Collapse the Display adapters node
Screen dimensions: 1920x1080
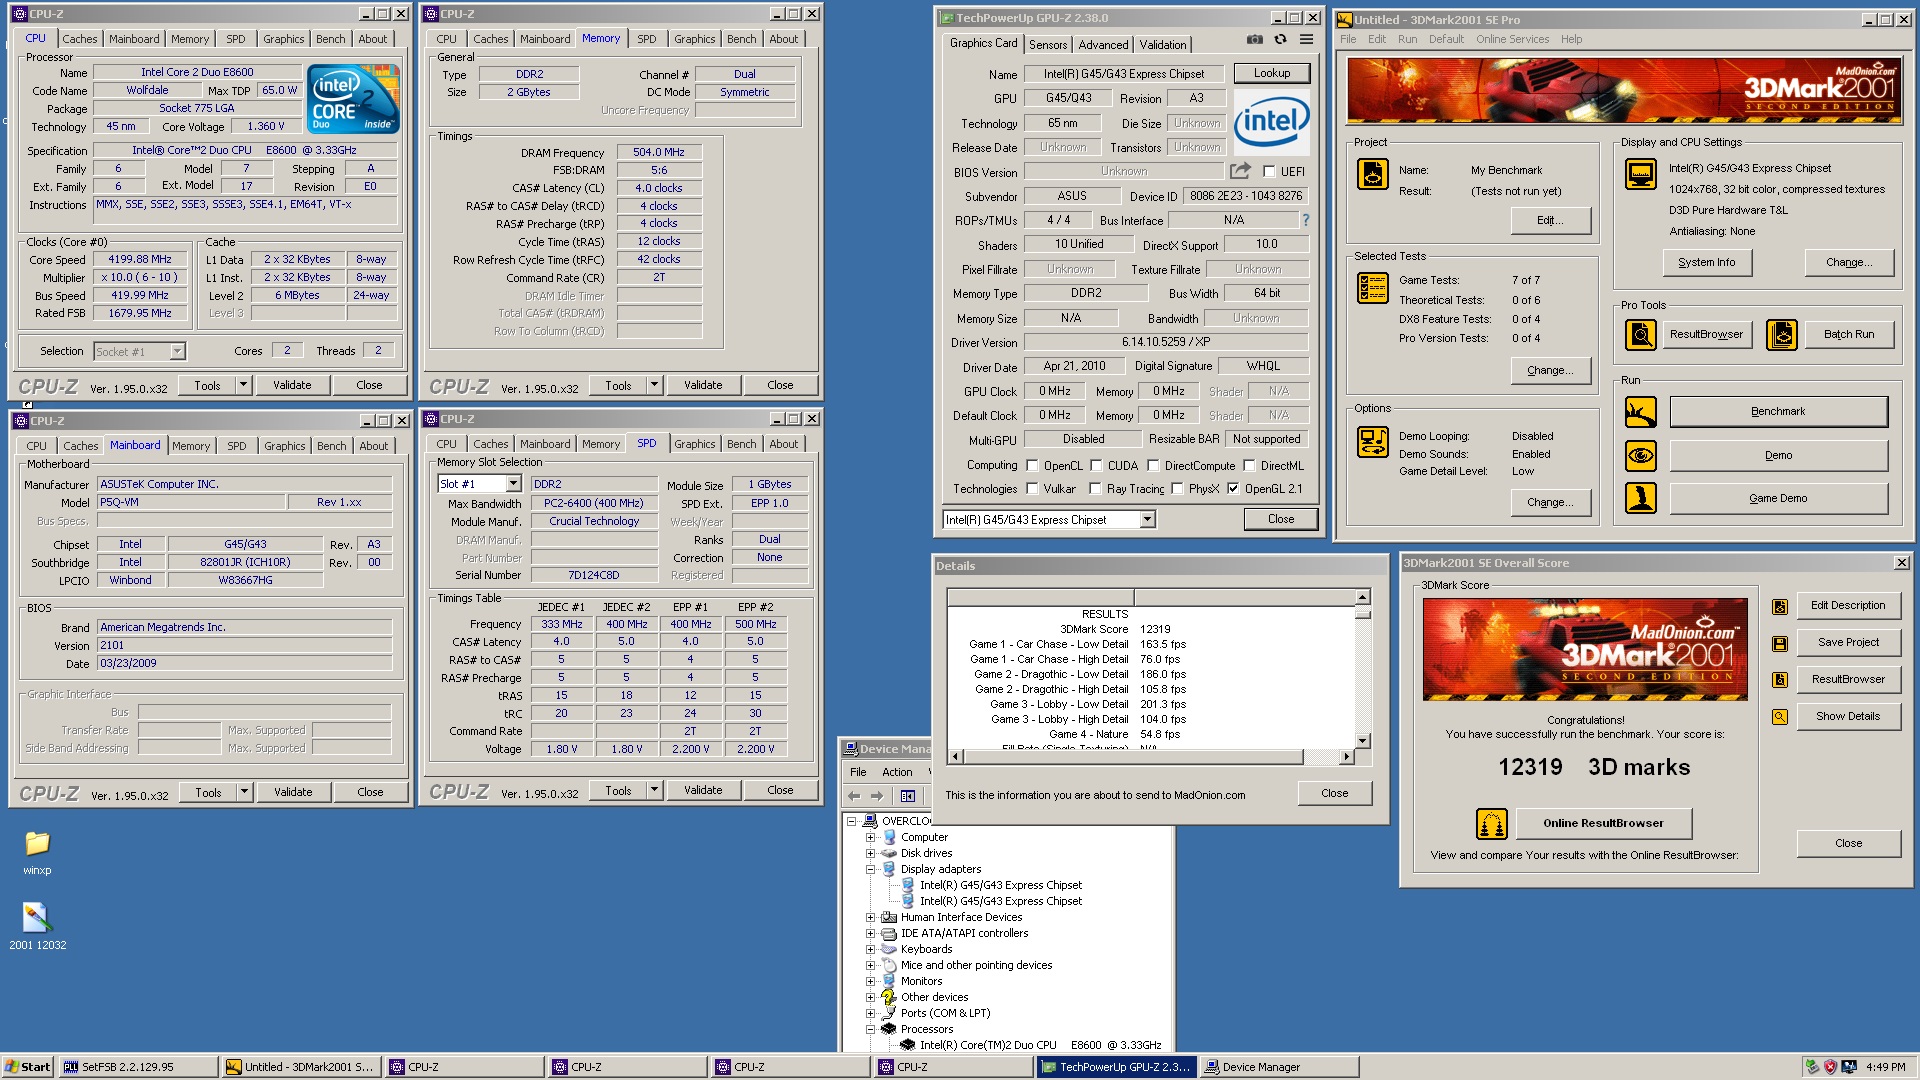pyautogui.click(x=870, y=869)
